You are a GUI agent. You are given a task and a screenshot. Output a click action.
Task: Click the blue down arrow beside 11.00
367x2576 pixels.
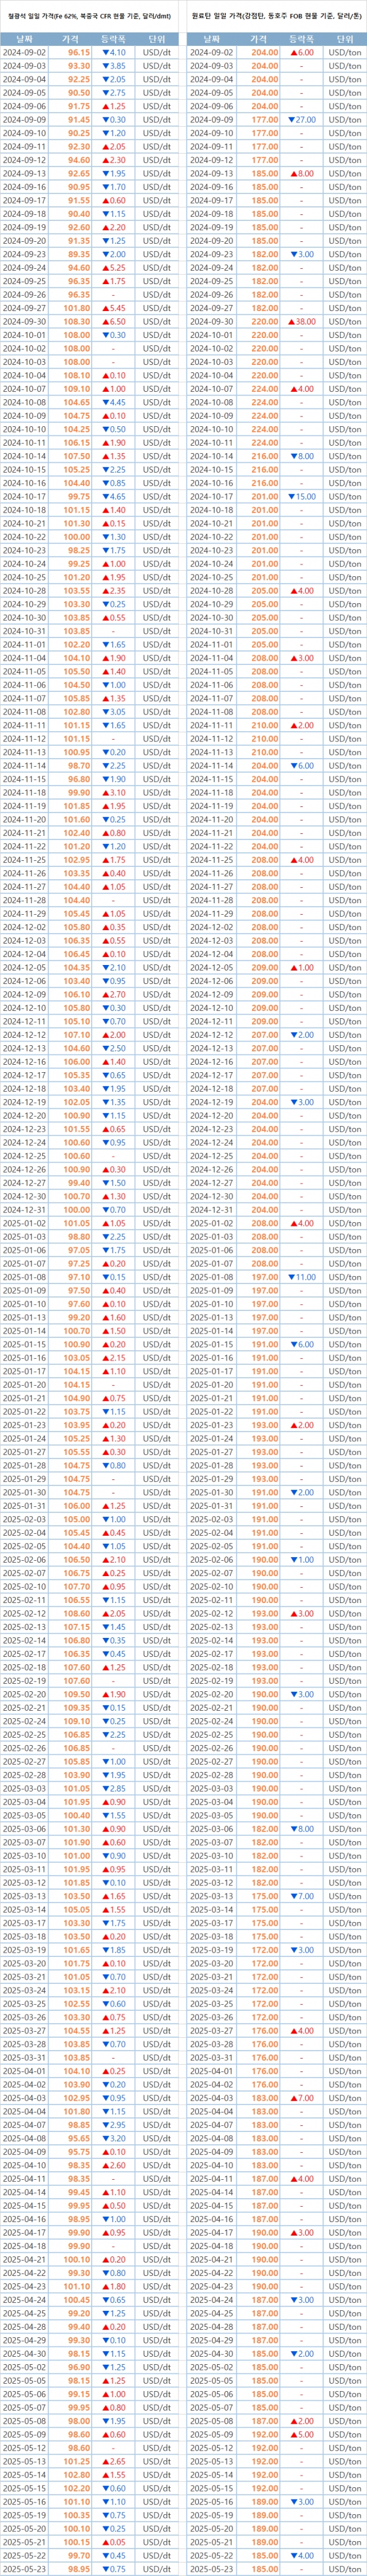pos(291,1277)
